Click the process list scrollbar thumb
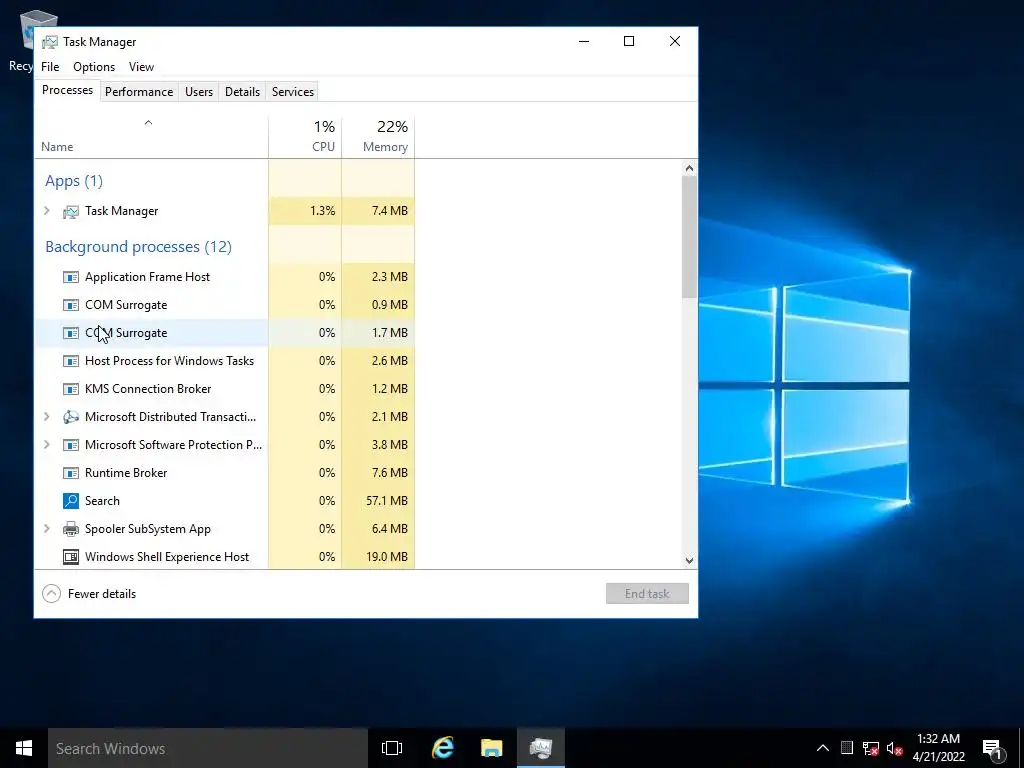 tap(689, 237)
